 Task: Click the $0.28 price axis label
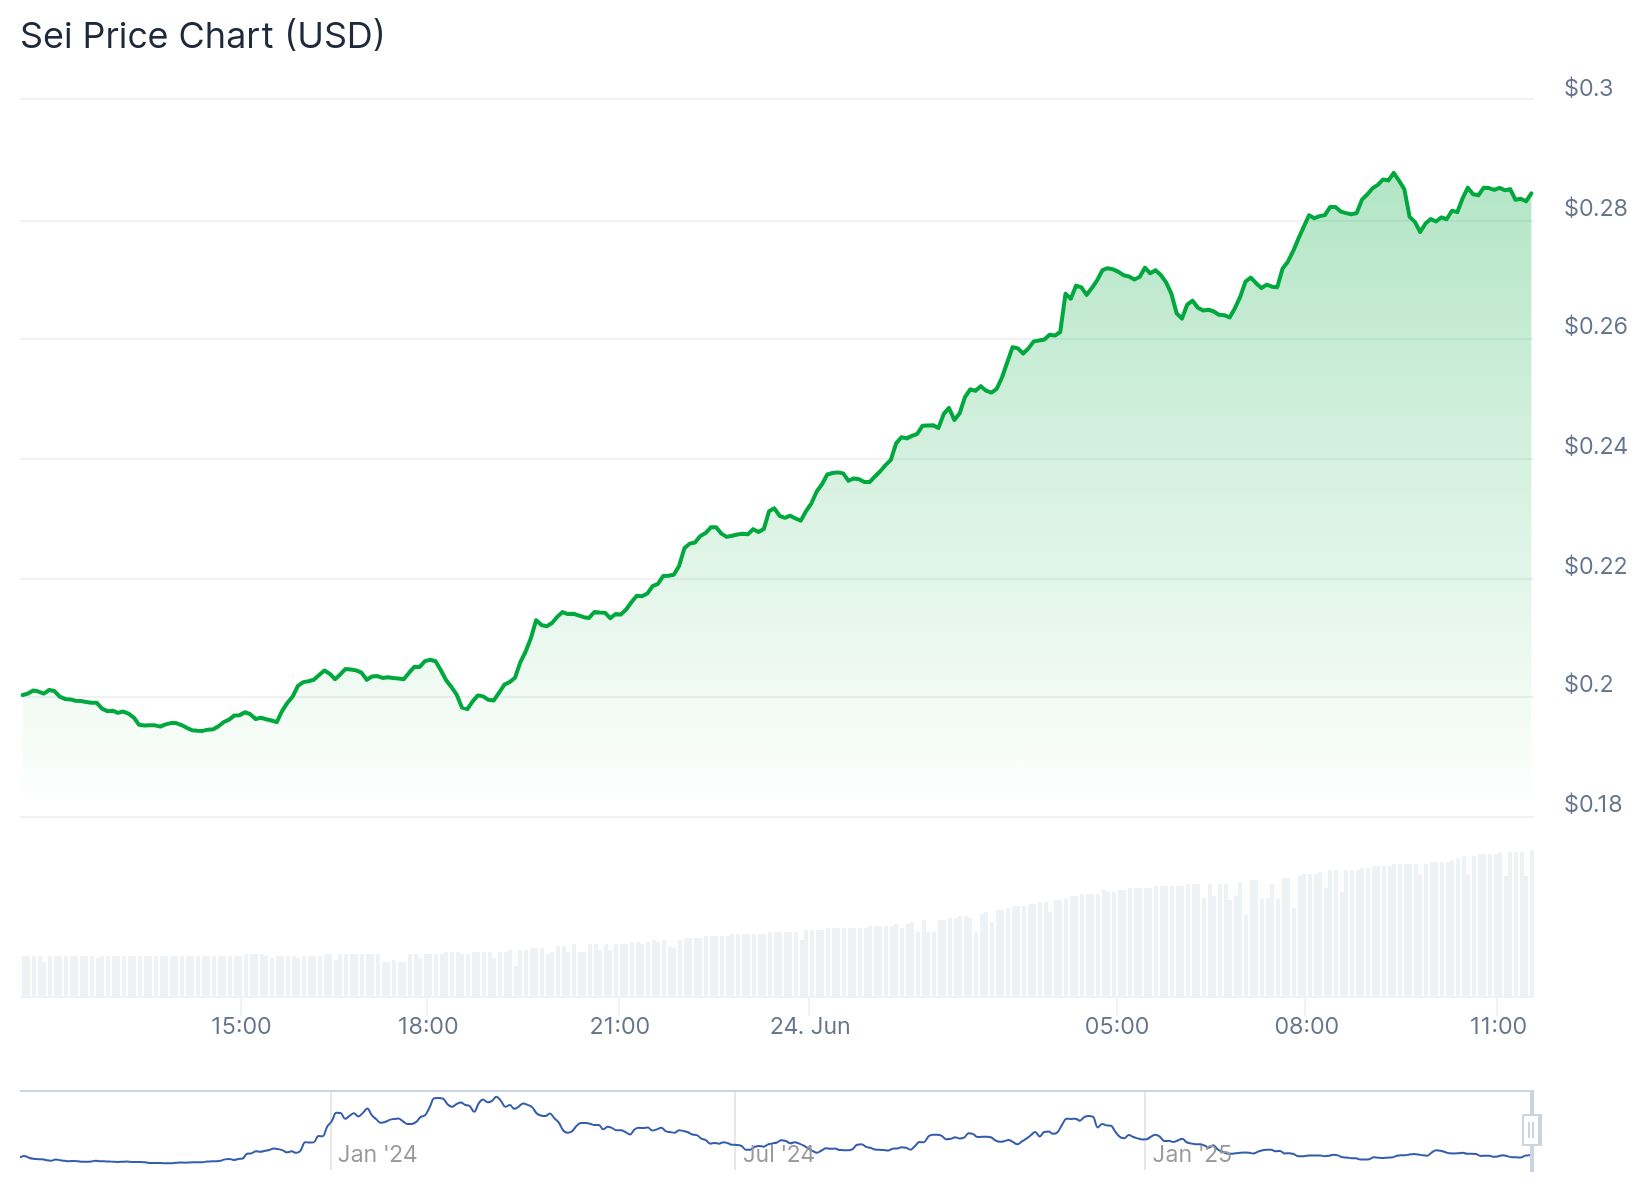tap(1595, 208)
